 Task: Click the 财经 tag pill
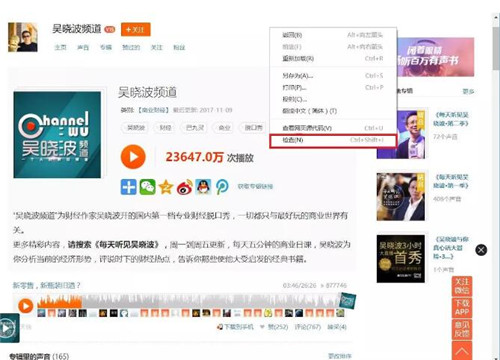point(165,127)
